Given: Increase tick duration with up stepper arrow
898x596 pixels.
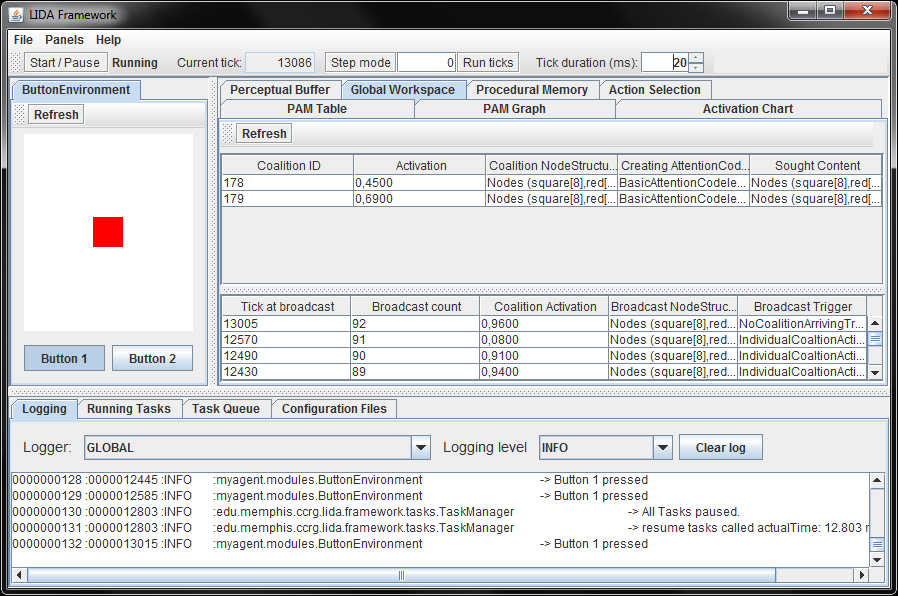Looking at the screenshot, I should pyautogui.click(x=696, y=57).
